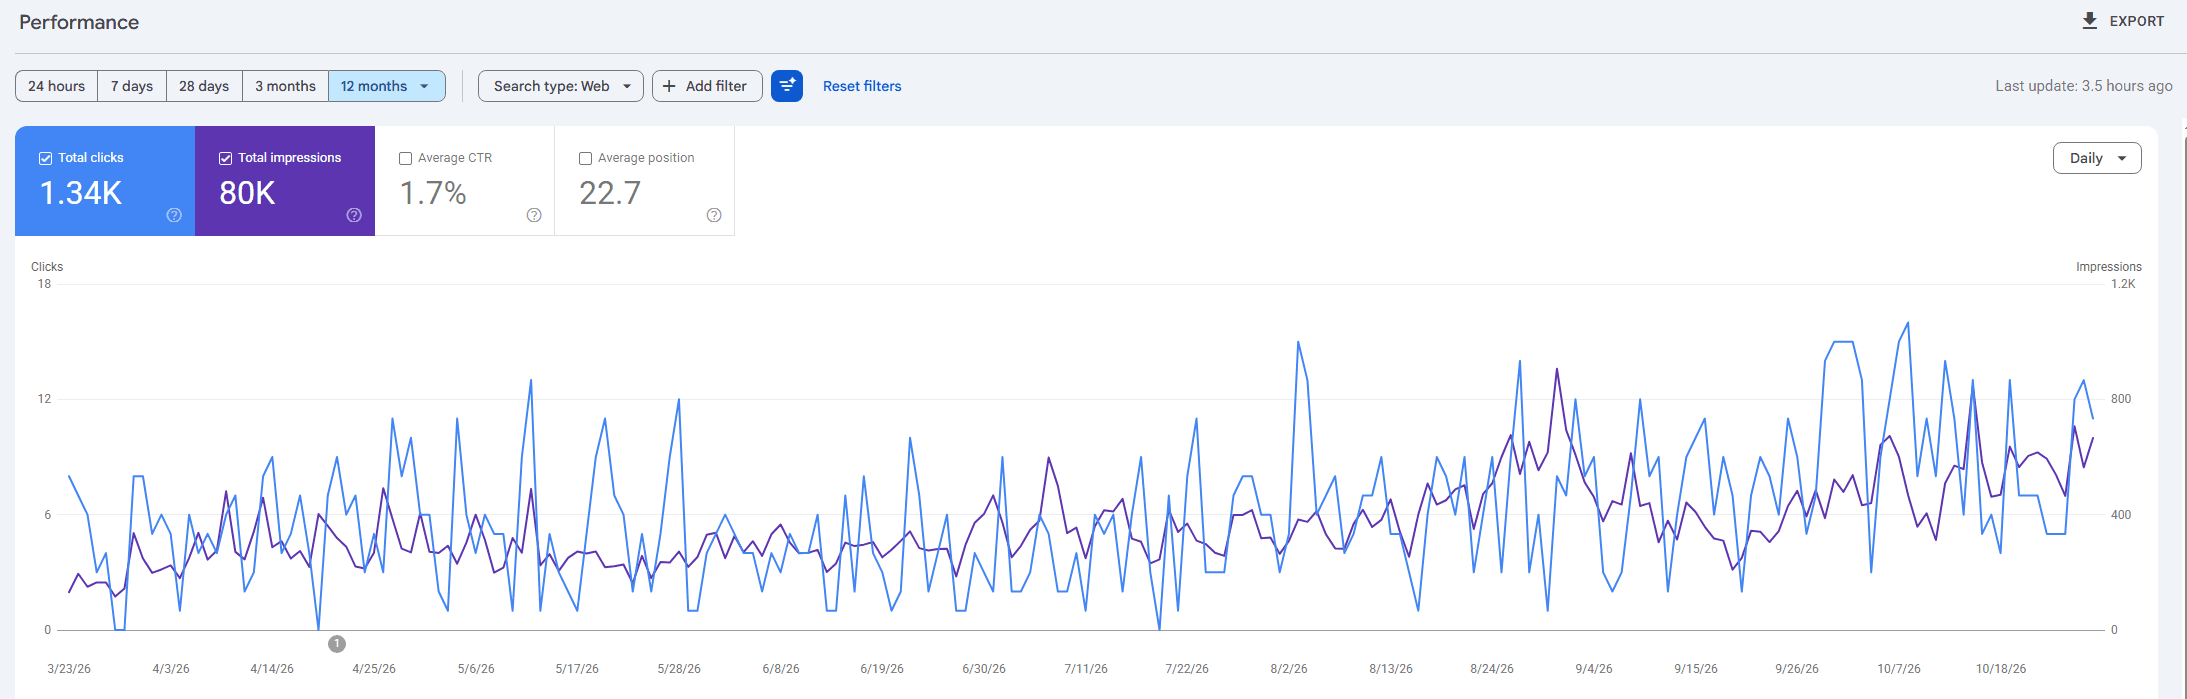
Task: Expand the 12 months dropdown arrow
Action: pyautogui.click(x=425, y=86)
